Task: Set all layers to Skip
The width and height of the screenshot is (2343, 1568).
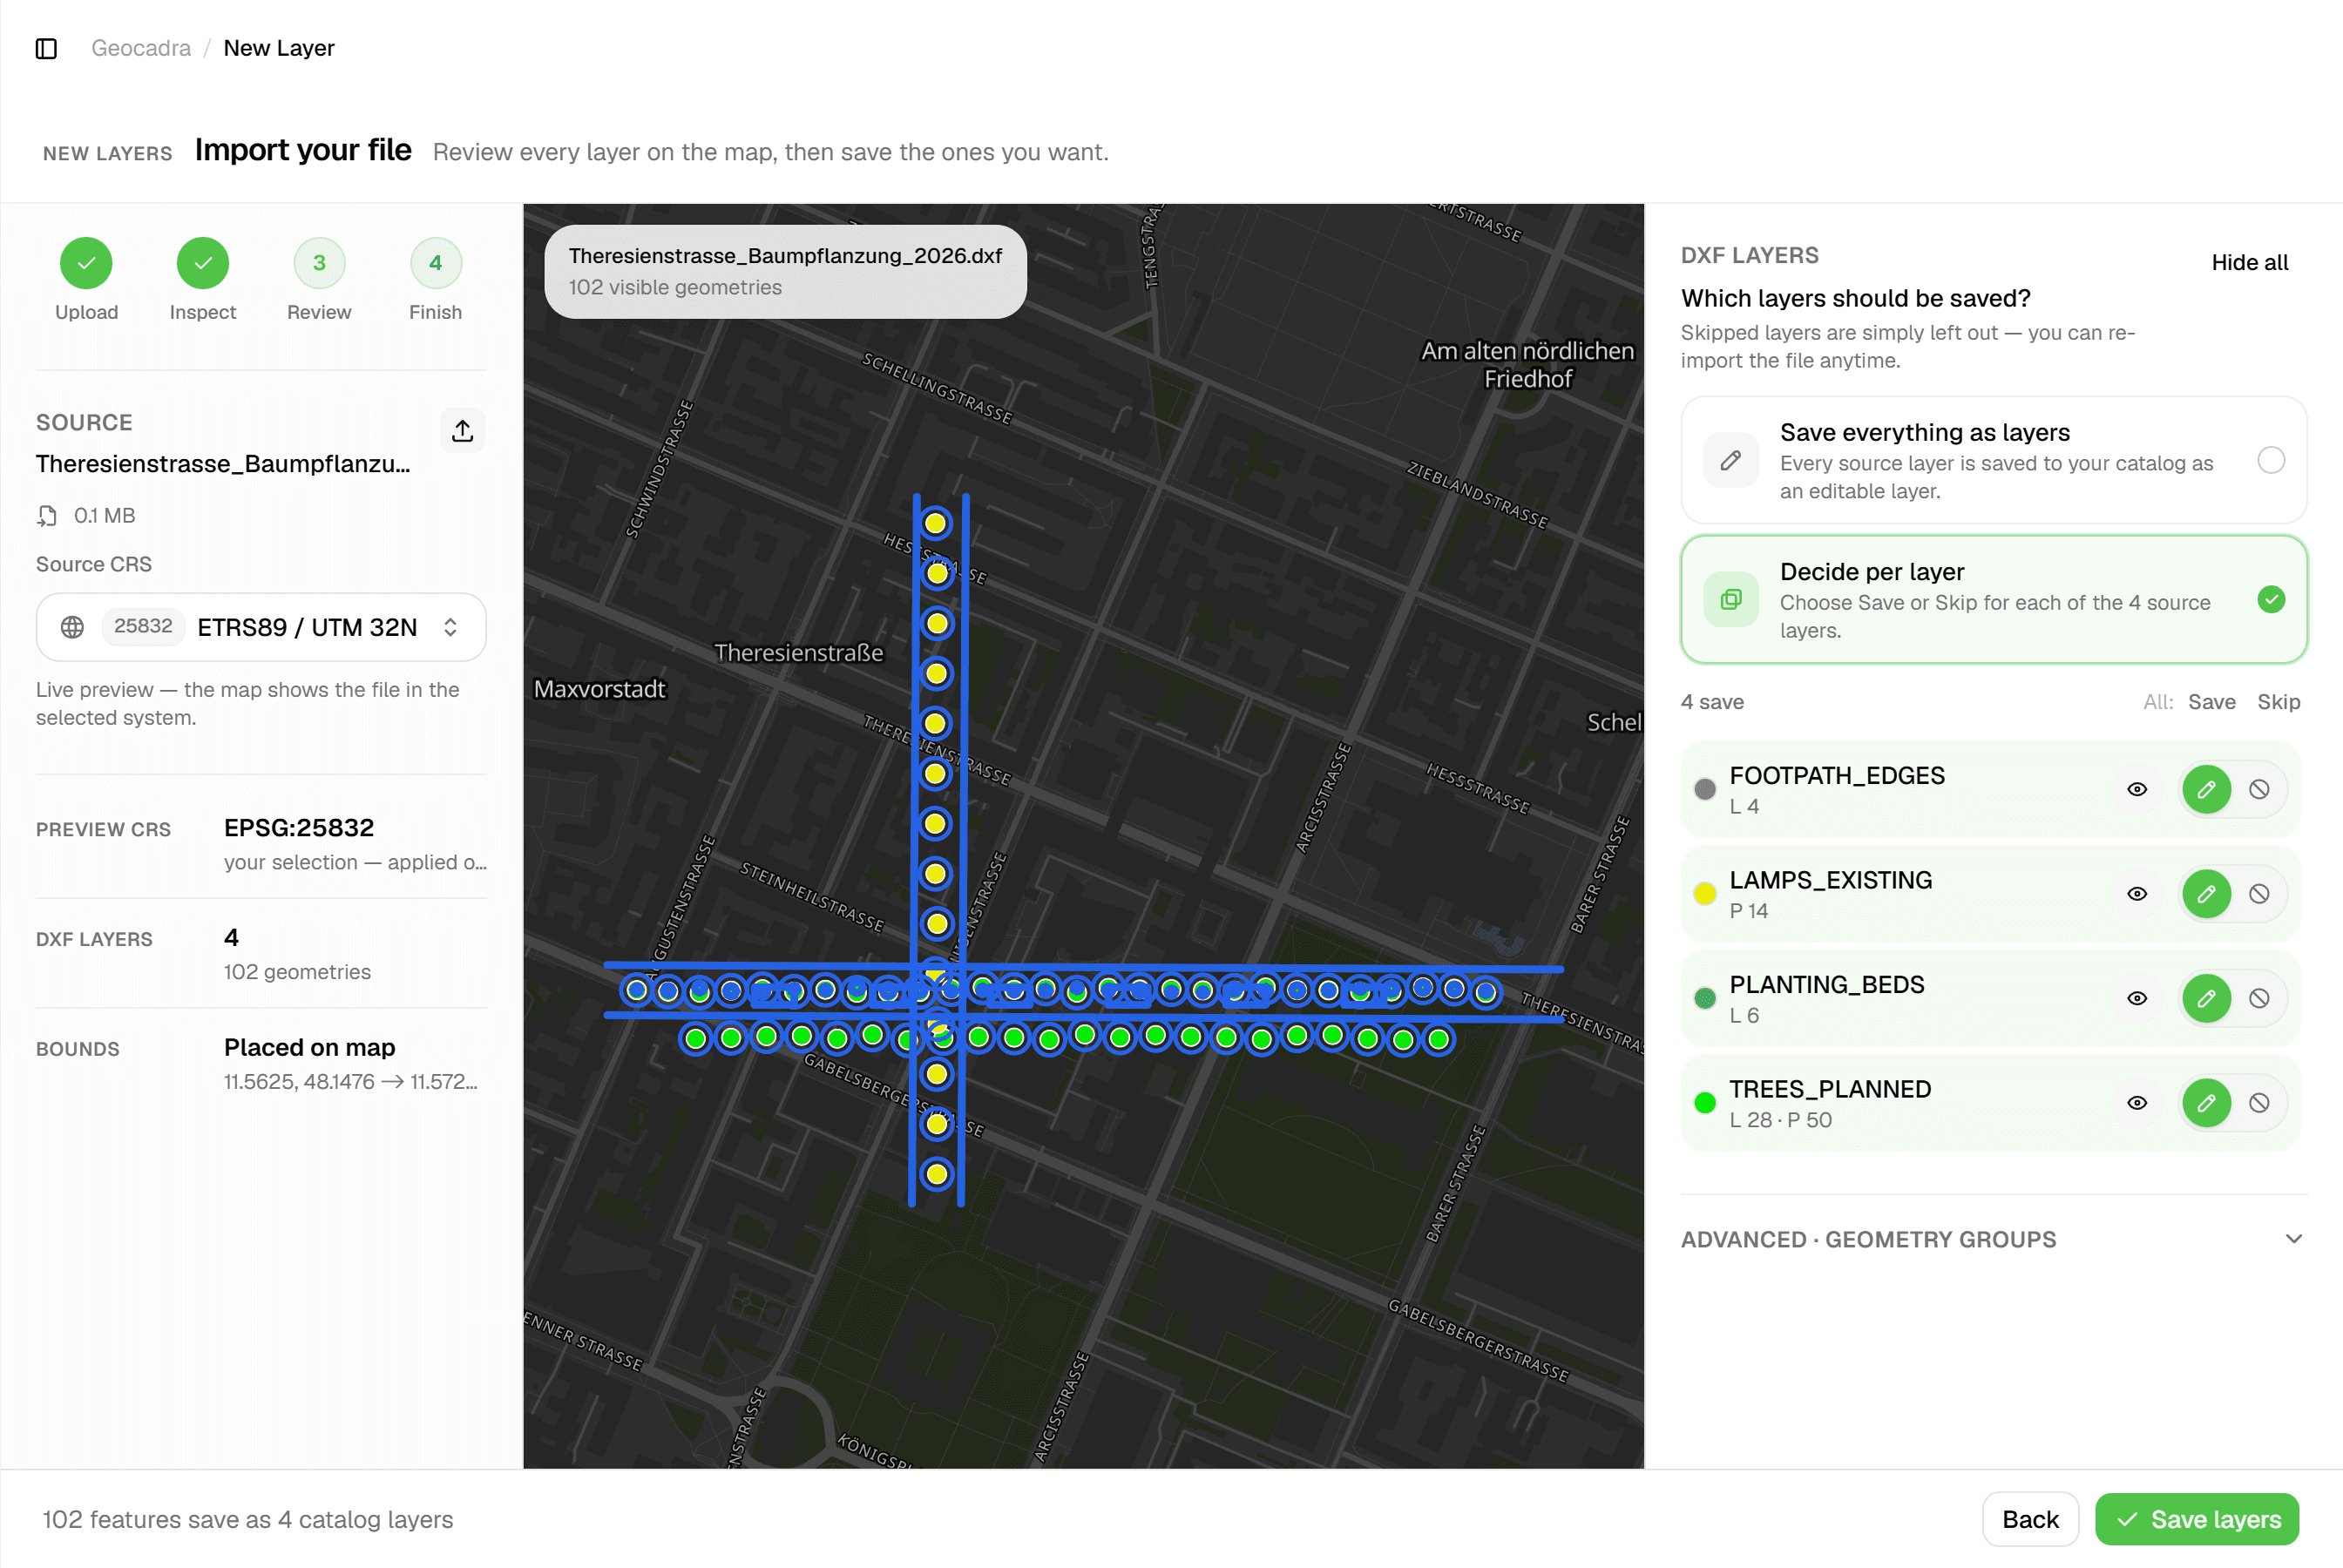Action: 2278,702
